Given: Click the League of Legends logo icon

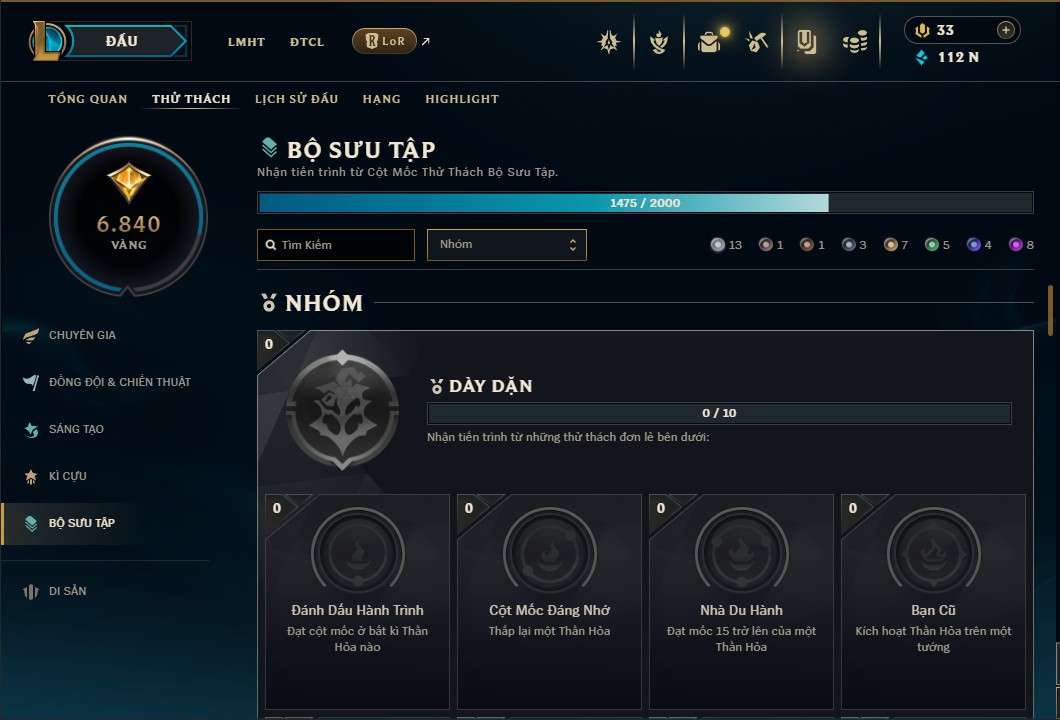Looking at the screenshot, I should (x=45, y=41).
